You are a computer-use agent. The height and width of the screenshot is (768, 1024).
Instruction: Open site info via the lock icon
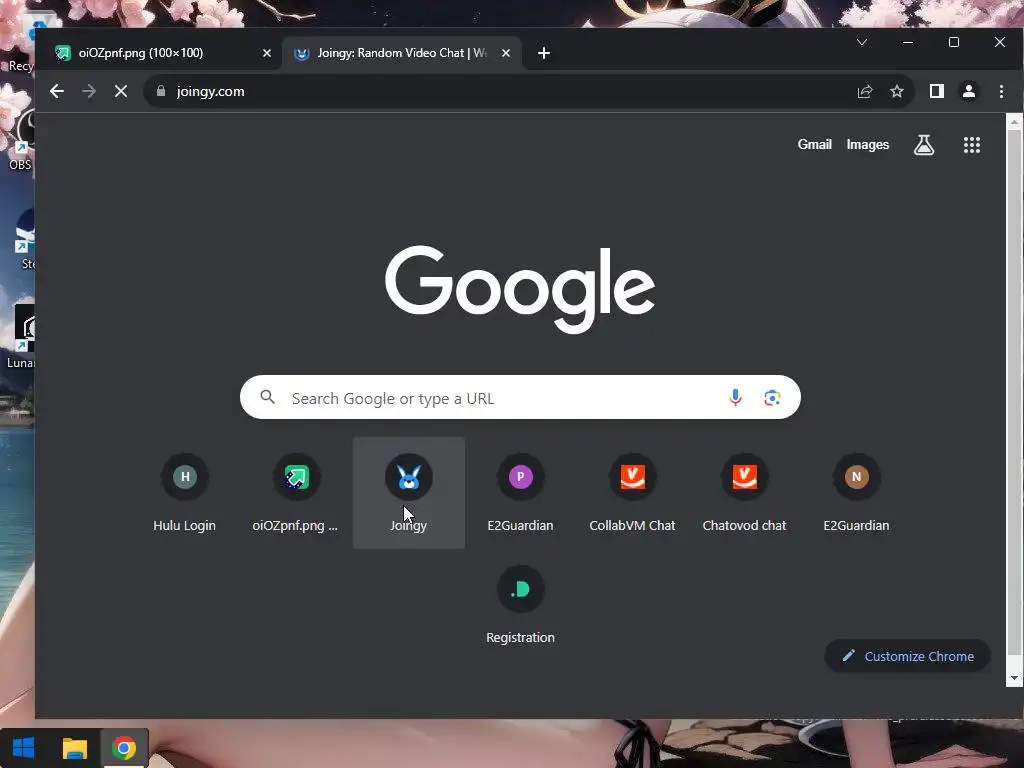[x=161, y=91]
